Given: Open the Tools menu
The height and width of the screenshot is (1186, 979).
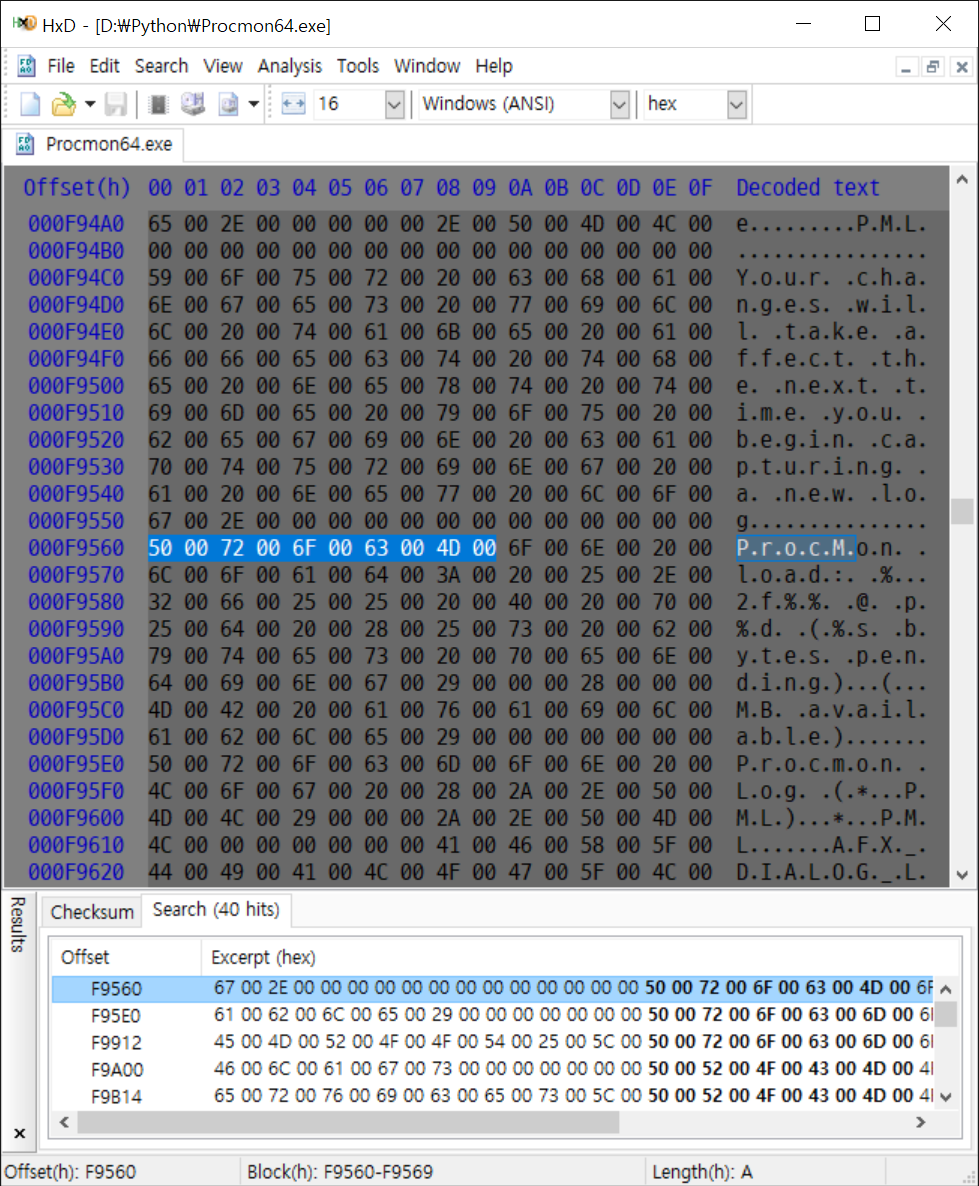Looking at the screenshot, I should point(357,66).
